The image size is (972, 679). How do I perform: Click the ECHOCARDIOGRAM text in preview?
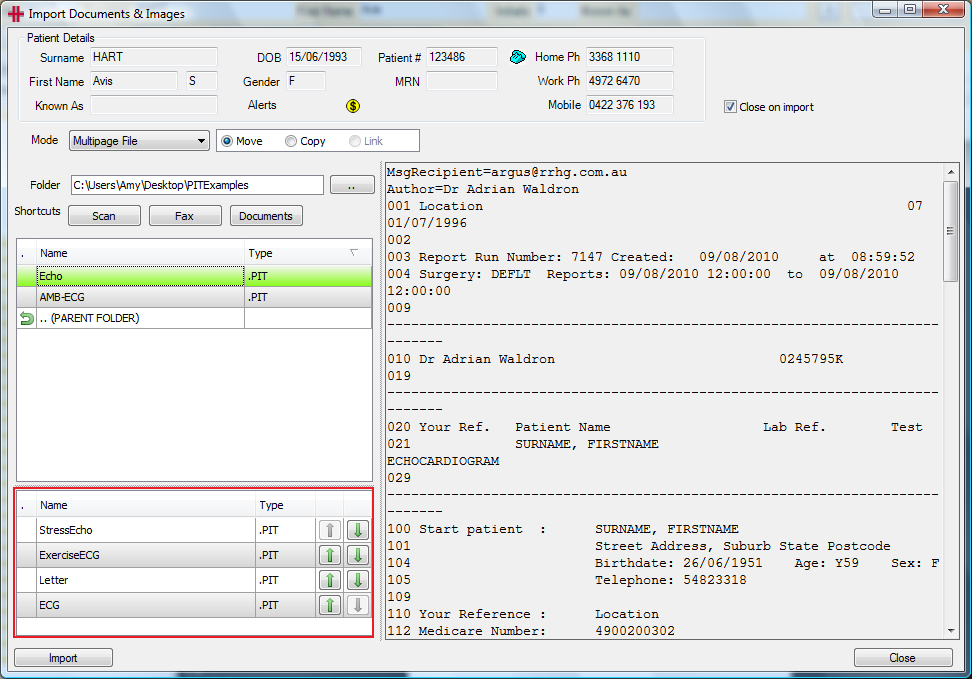click(x=443, y=461)
